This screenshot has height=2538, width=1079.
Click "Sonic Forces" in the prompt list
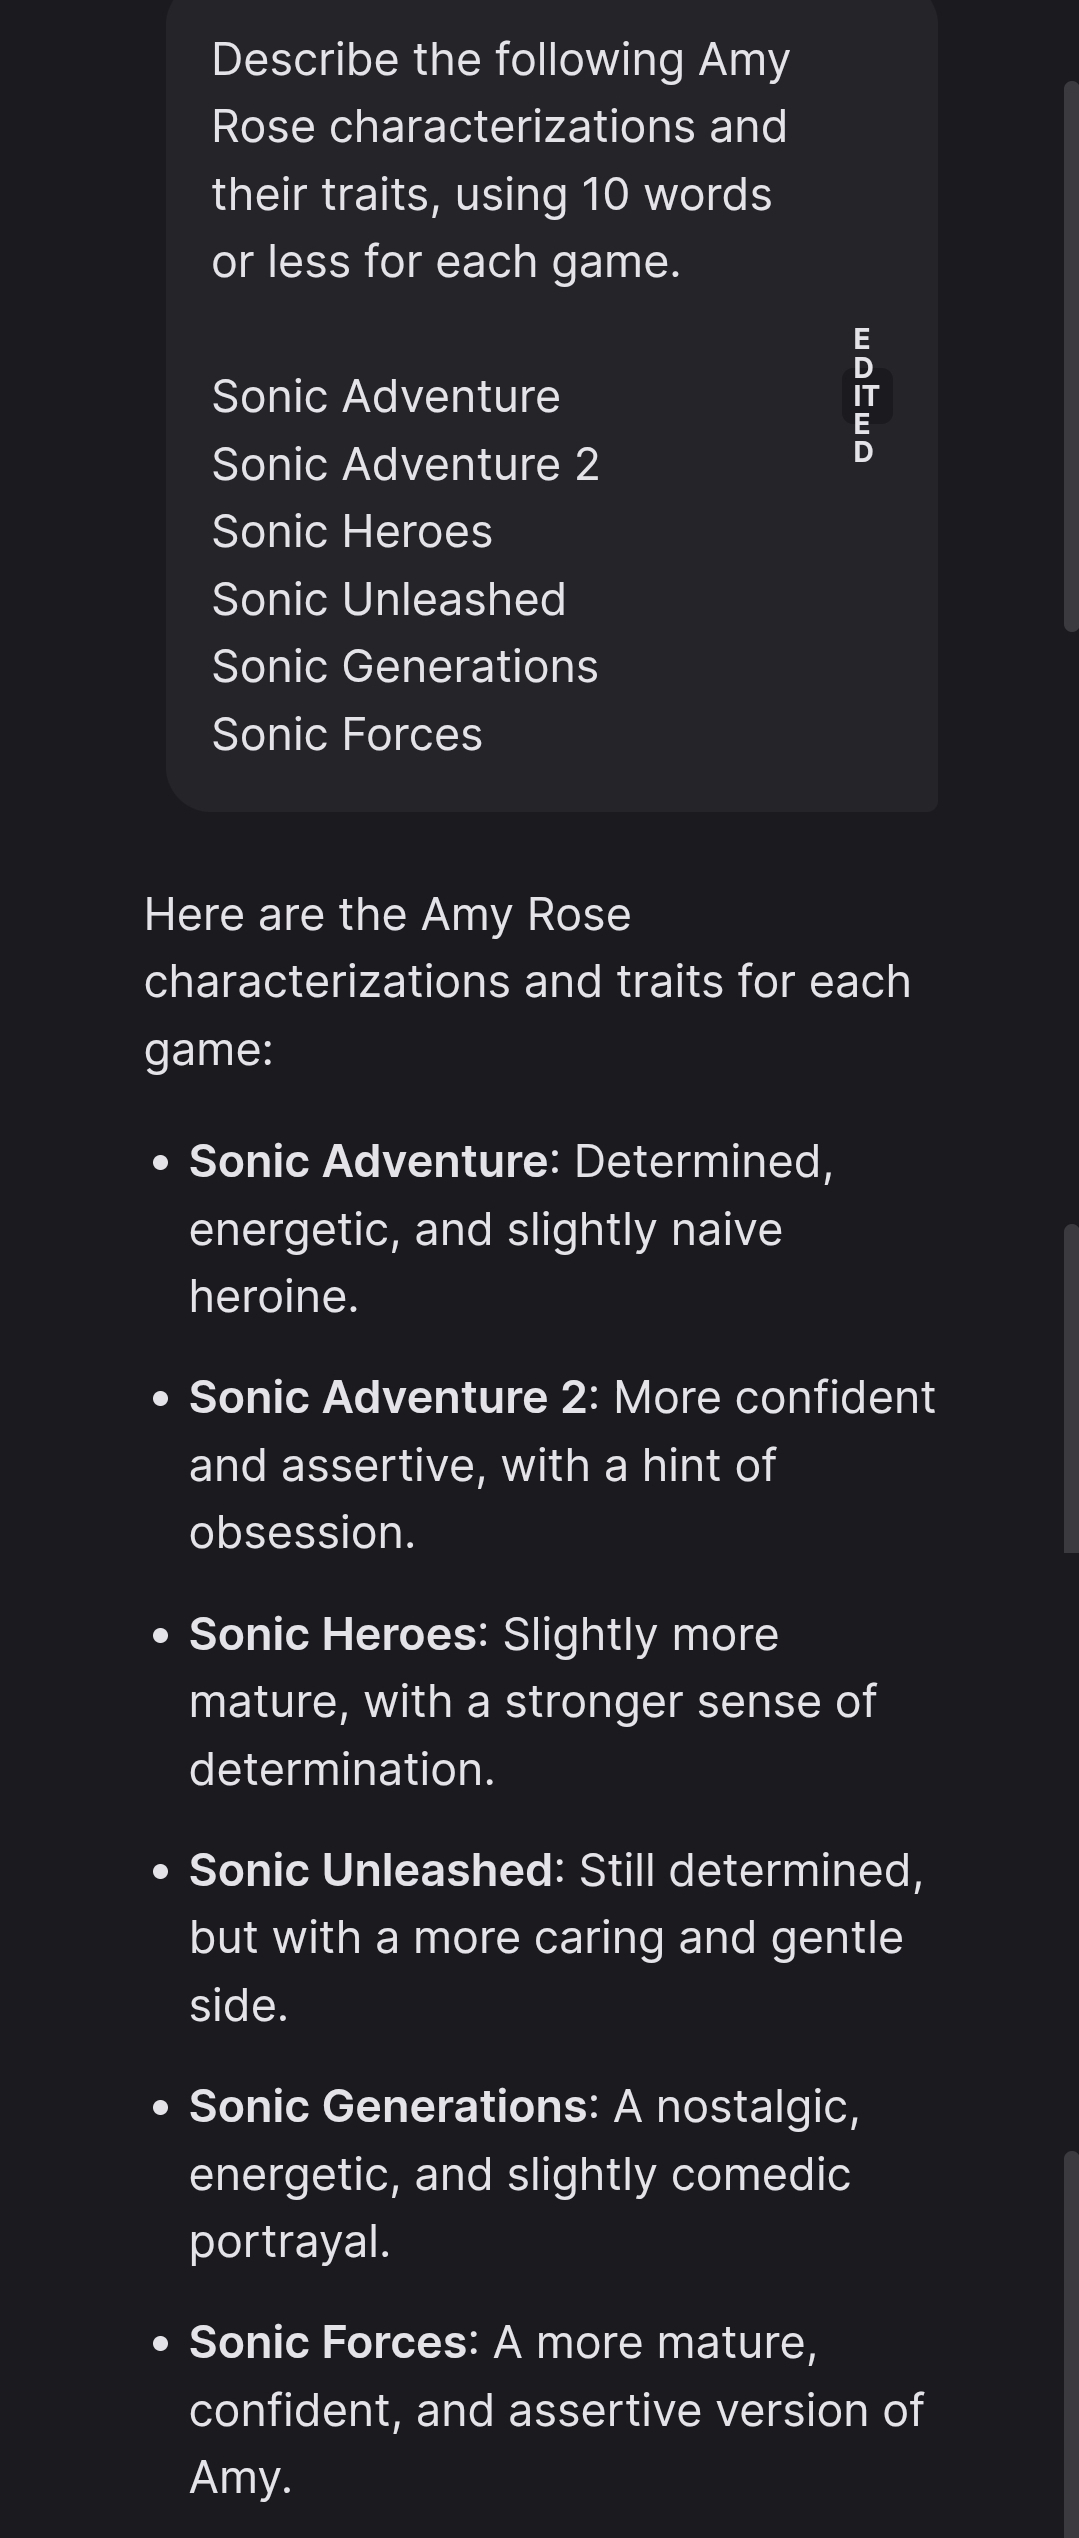point(347,734)
